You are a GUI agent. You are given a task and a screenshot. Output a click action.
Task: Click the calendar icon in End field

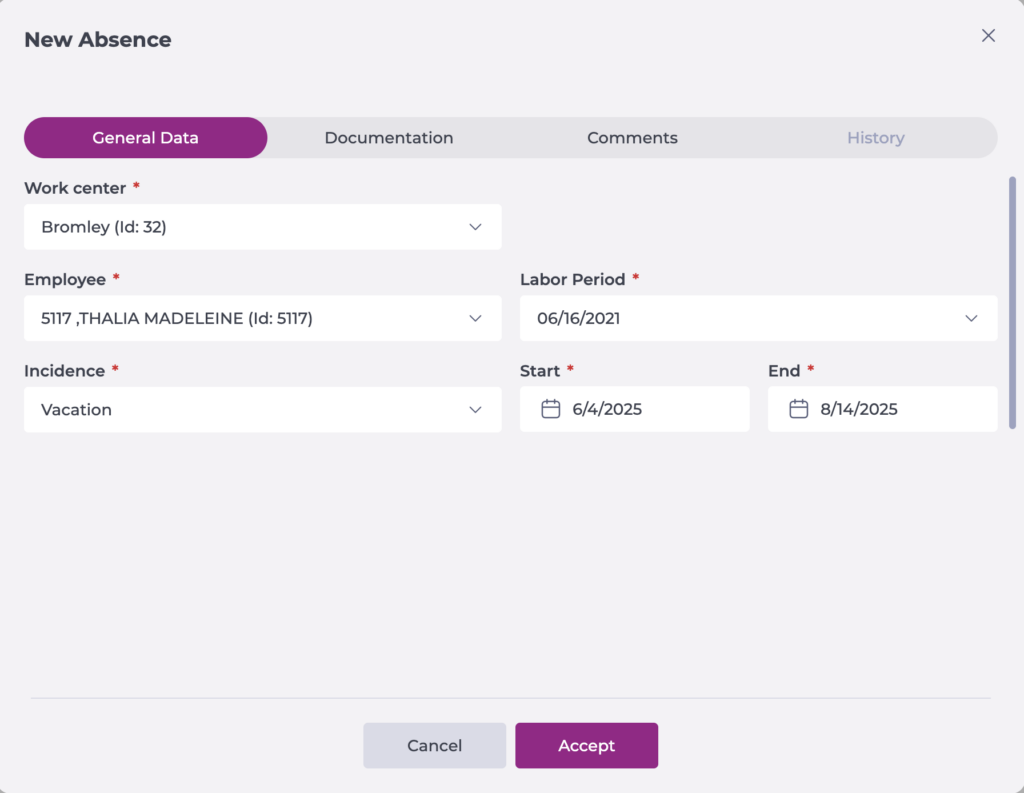798,409
